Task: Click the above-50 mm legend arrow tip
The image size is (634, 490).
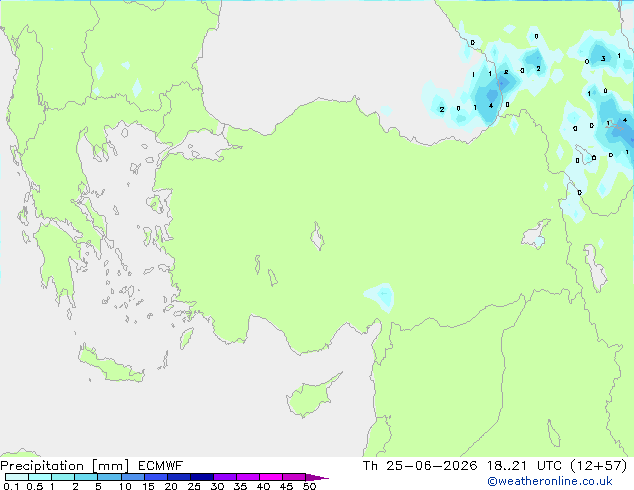Action: pyautogui.click(x=317, y=477)
